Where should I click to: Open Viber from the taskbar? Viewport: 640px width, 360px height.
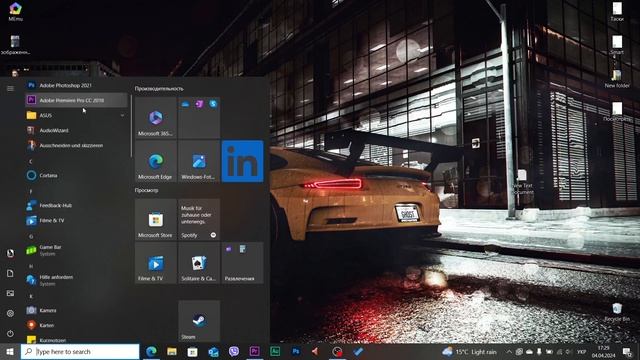tap(234, 351)
